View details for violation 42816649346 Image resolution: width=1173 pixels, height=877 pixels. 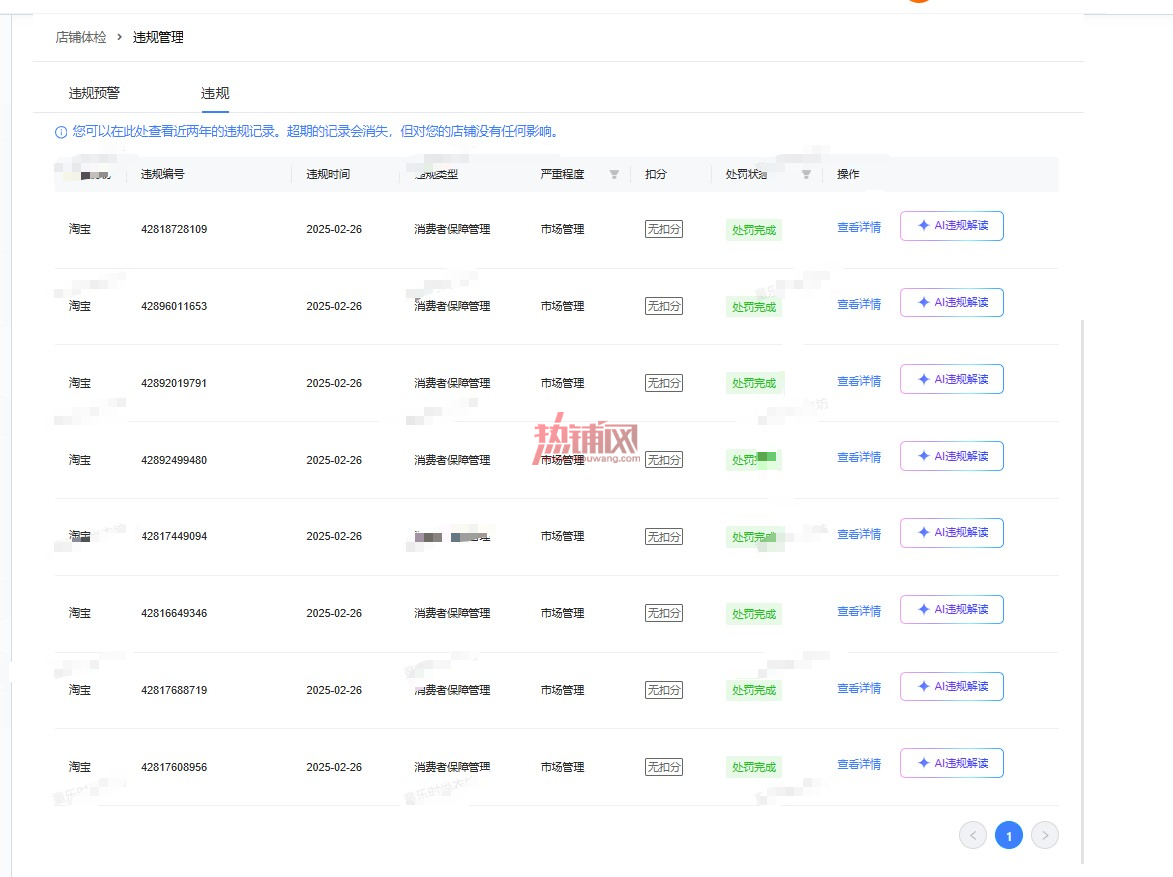(859, 611)
